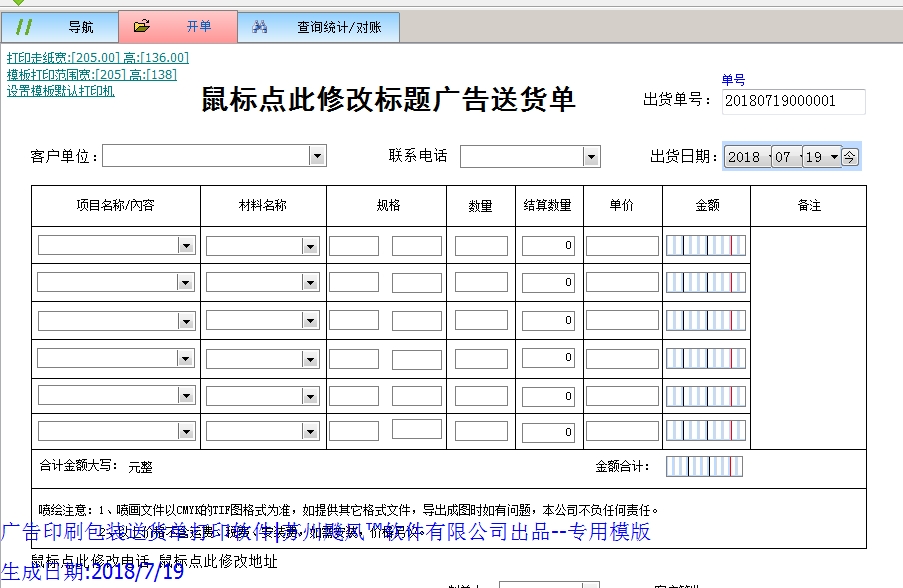The height and width of the screenshot is (588, 903).
Task: Click the title 鼠标点此修改标题广告送货单
Action: (x=388, y=100)
